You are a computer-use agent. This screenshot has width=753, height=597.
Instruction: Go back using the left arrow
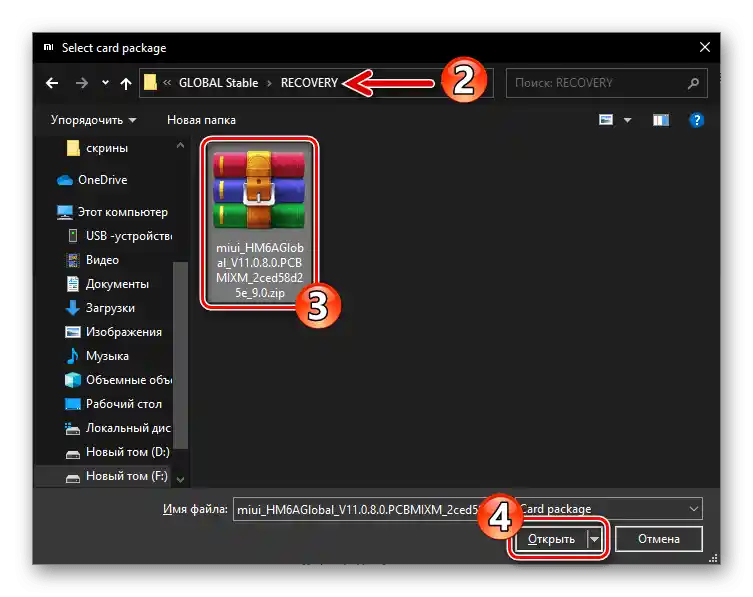click(x=52, y=83)
